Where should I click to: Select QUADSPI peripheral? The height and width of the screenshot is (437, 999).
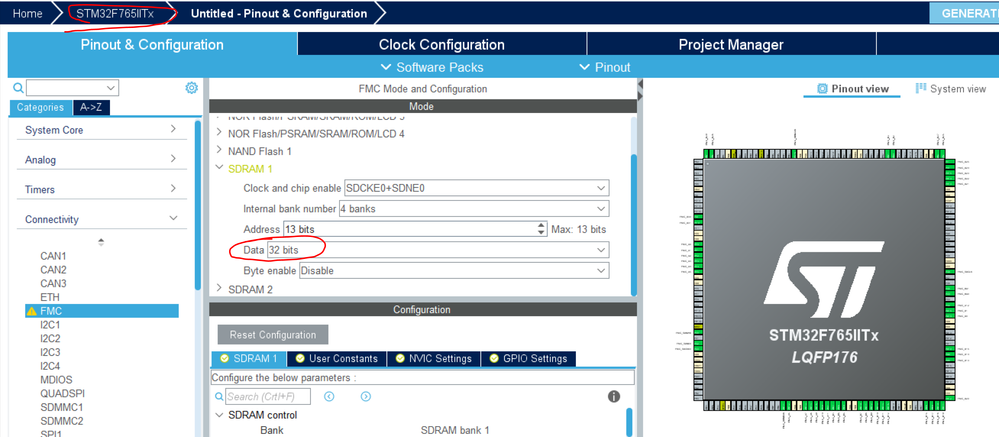62,394
